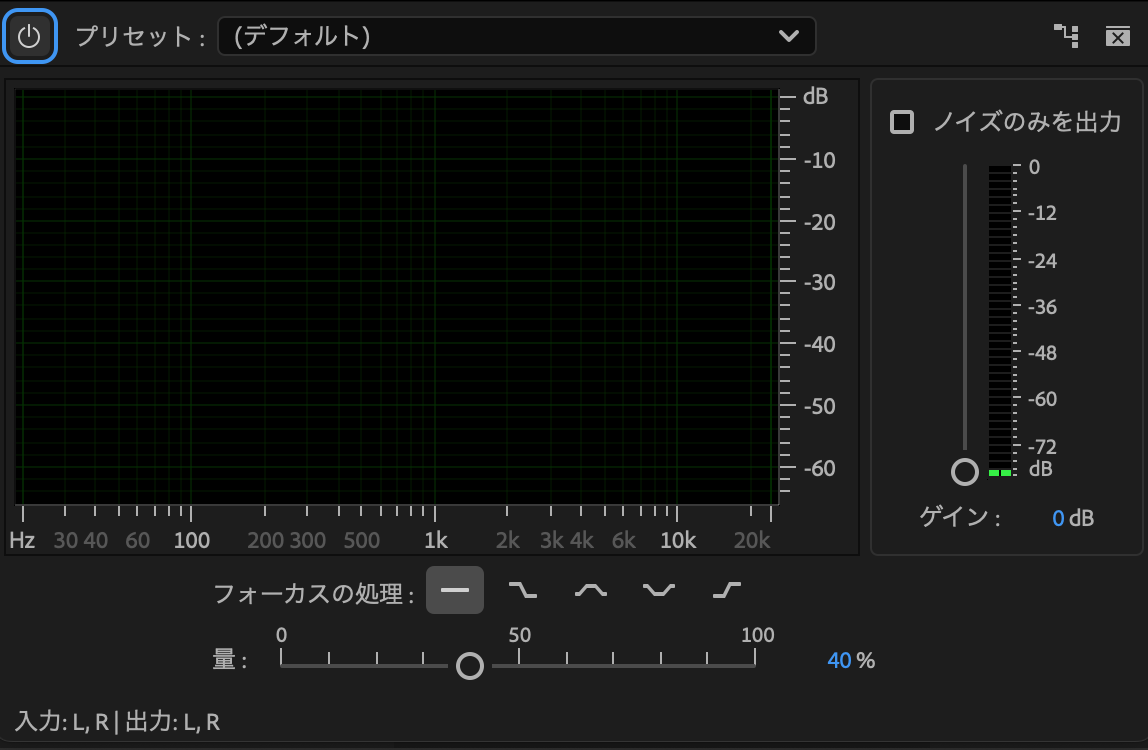Open the channel map editor icon
Image resolution: width=1148 pixels, height=750 pixels.
point(1067,37)
